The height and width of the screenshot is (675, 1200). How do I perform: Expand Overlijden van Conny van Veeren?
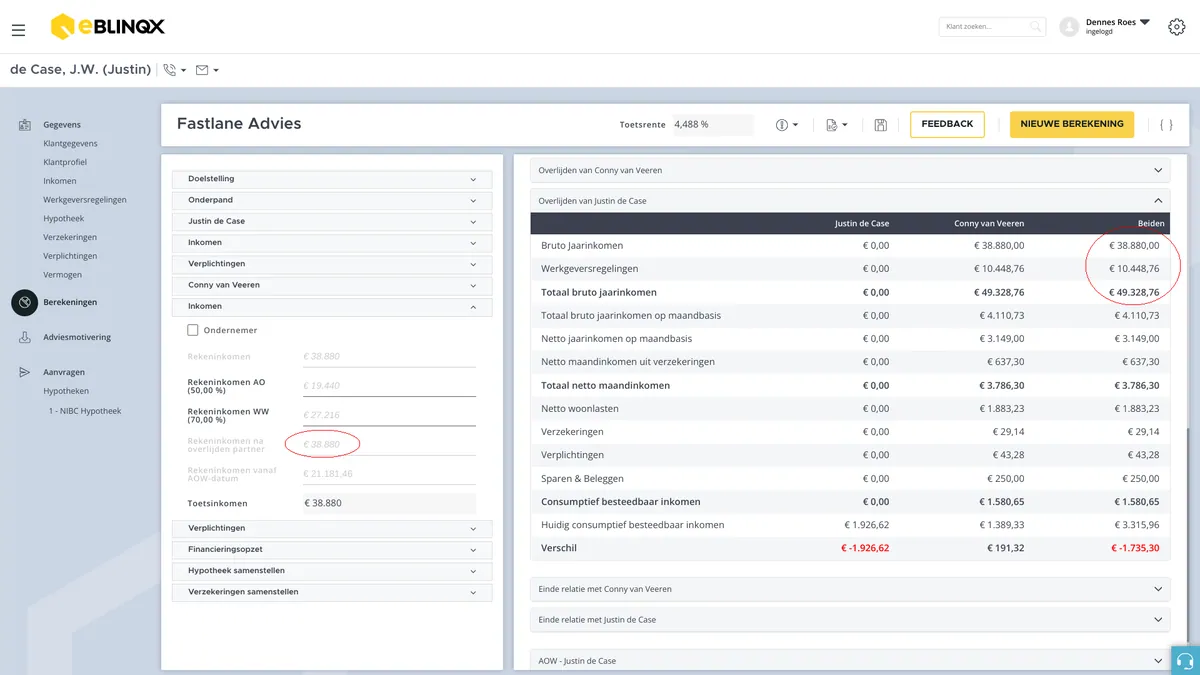pyautogui.click(x=849, y=170)
